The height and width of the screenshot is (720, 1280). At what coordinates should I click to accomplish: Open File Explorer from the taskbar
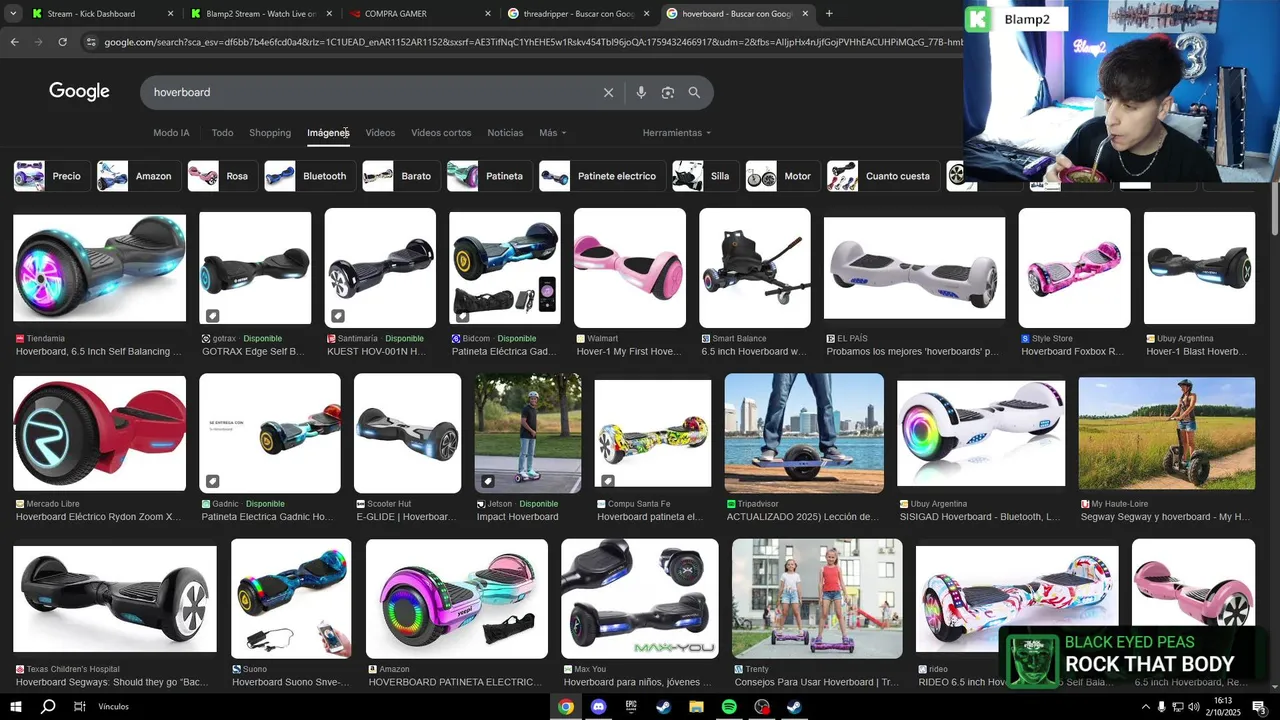696,706
